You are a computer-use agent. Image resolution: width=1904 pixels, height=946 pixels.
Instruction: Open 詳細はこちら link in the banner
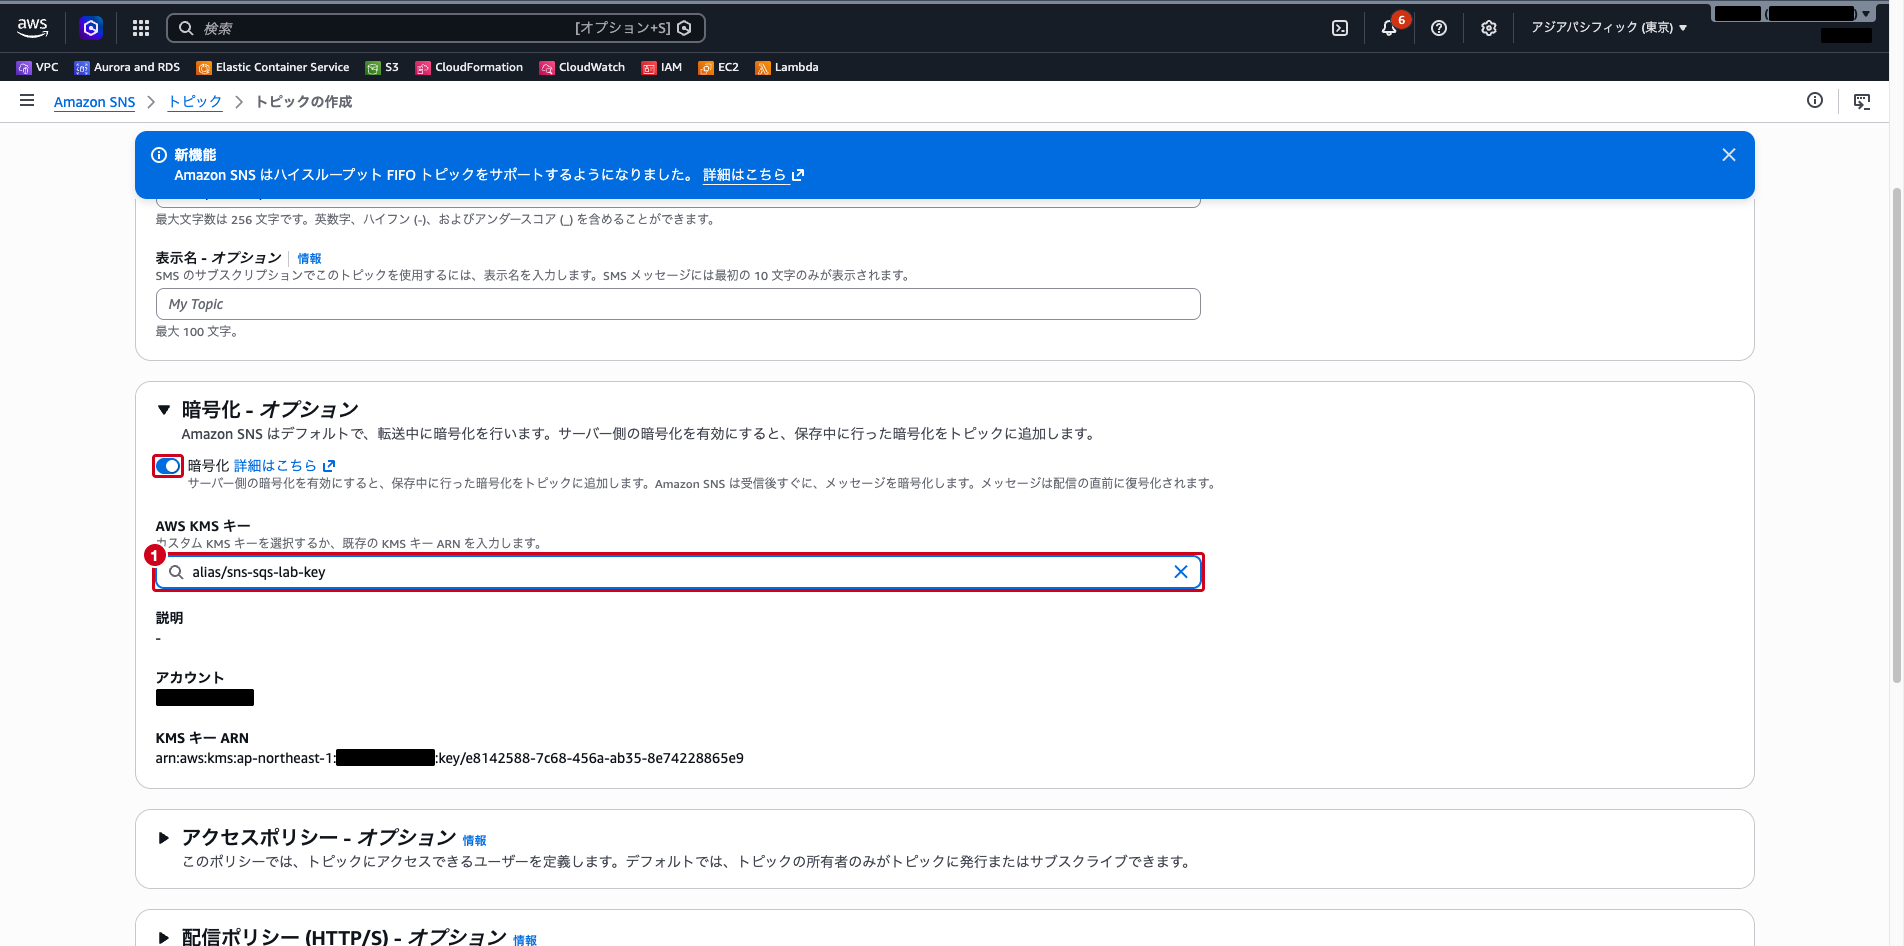pos(753,175)
